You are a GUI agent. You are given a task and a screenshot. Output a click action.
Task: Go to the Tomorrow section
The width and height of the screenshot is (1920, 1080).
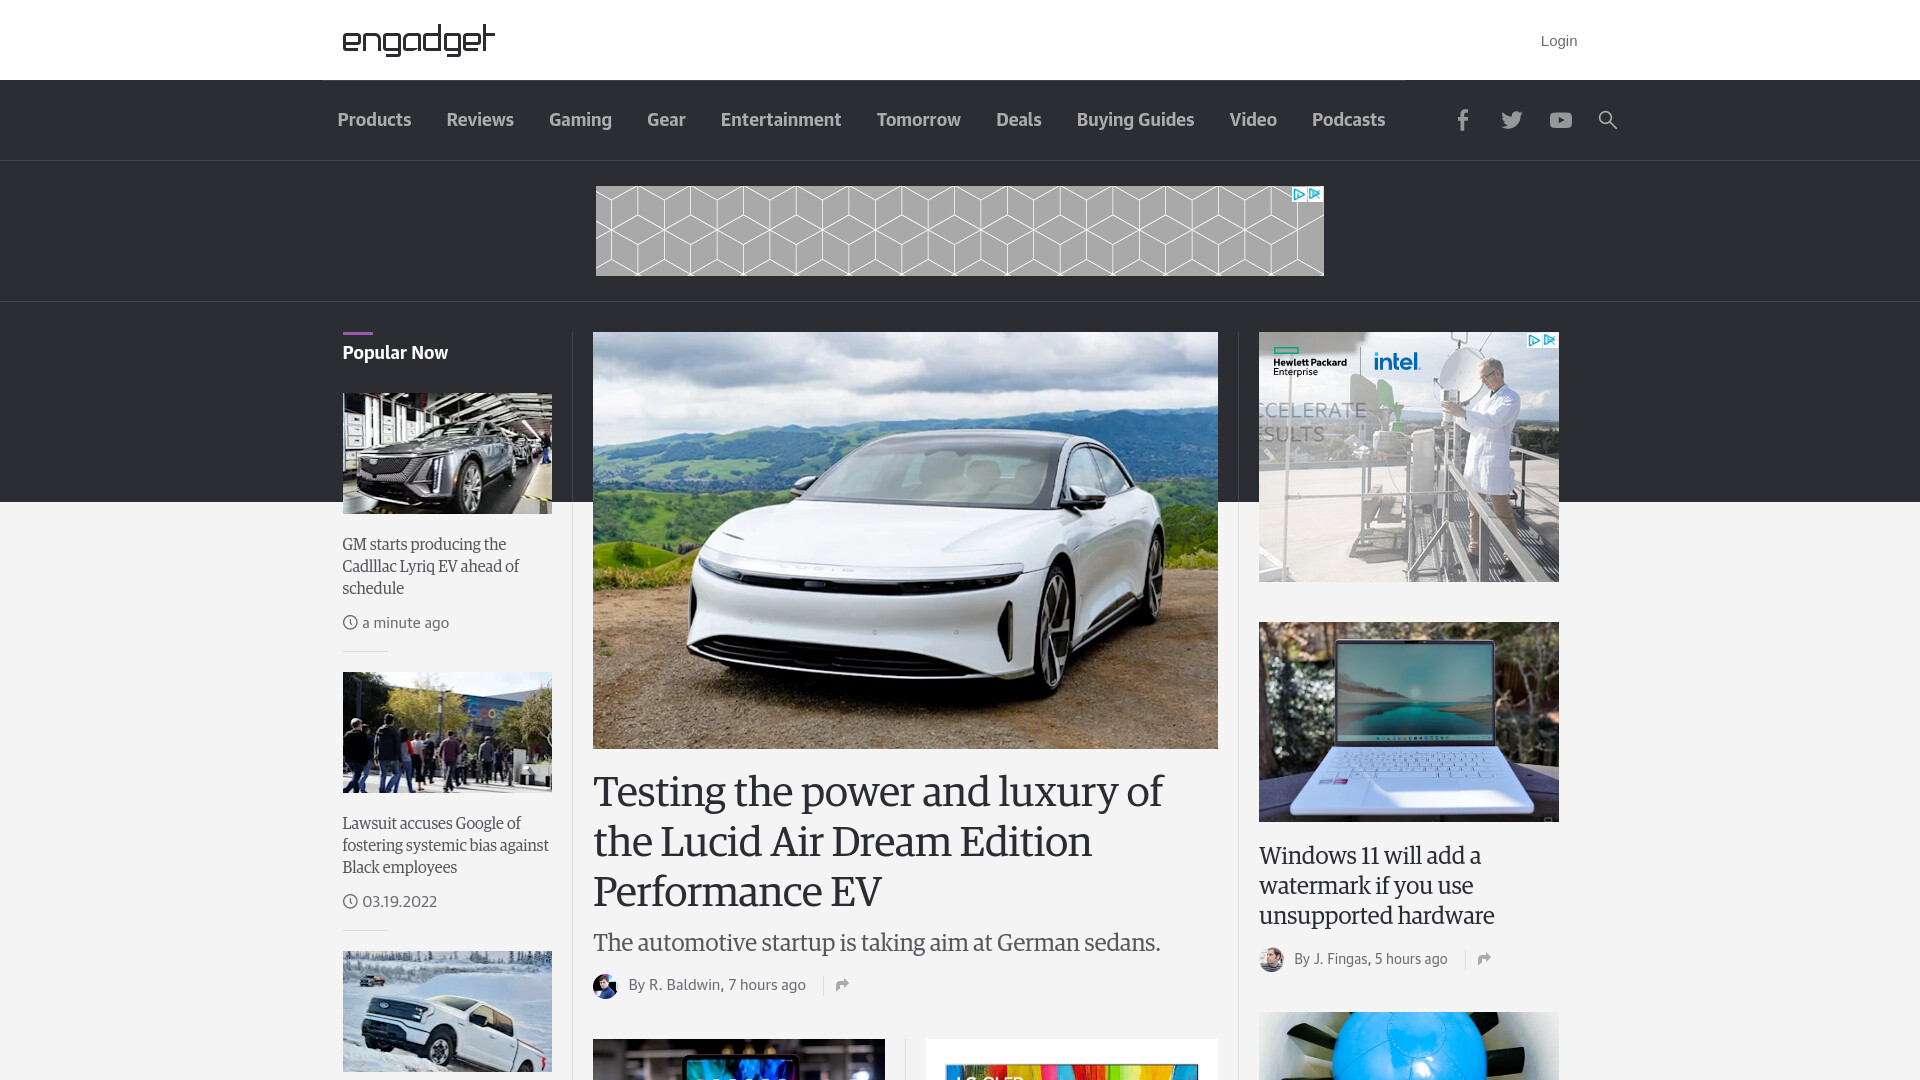click(919, 120)
